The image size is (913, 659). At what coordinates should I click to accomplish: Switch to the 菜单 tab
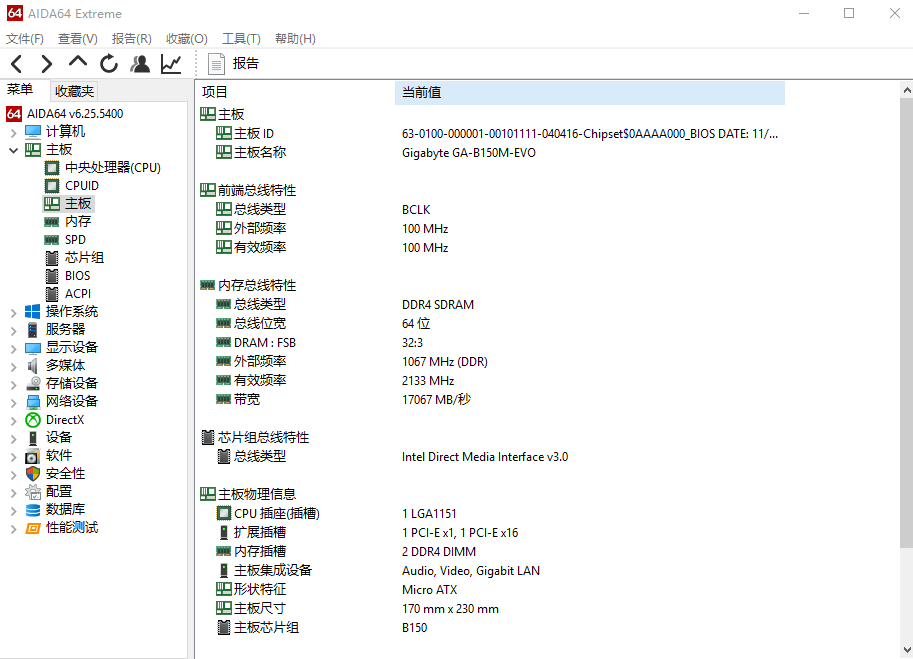20,90
